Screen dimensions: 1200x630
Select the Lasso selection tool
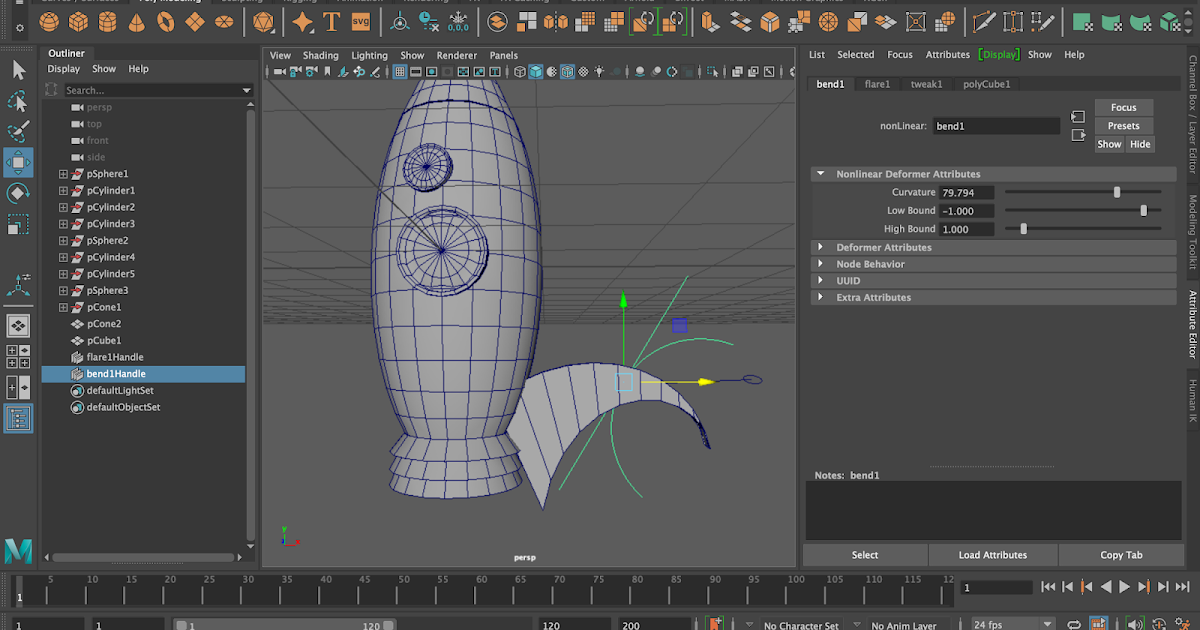(17, 101)
